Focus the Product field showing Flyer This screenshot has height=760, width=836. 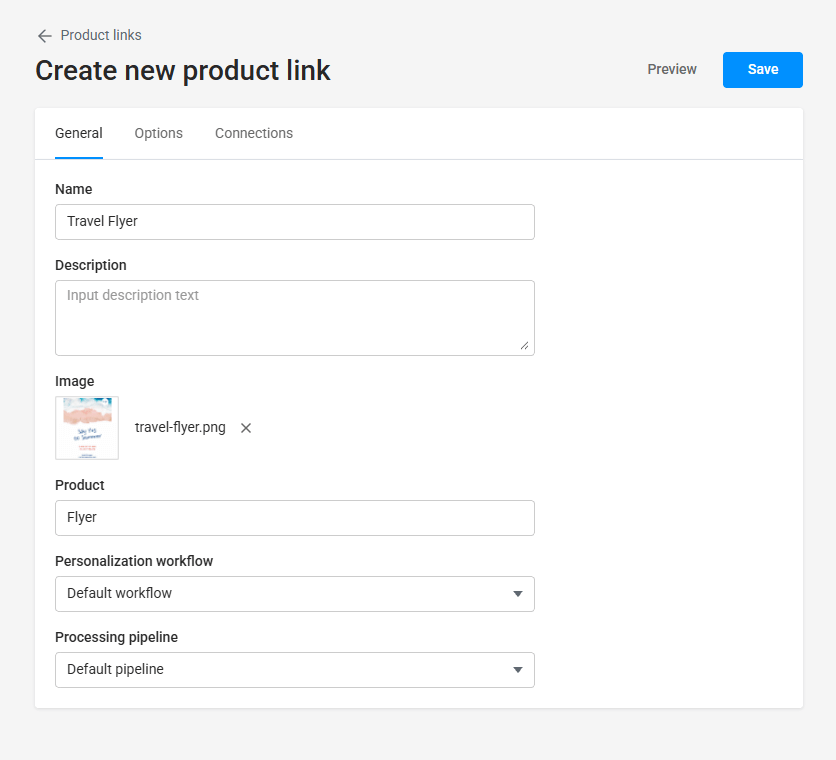click(295, 517)
